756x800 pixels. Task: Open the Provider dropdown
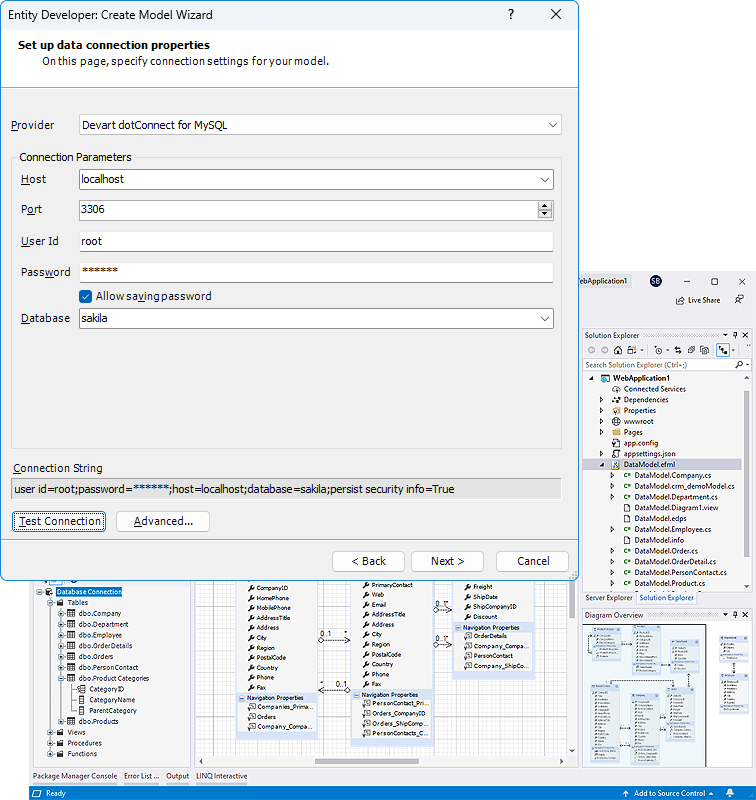pyautogui.click(x=552, y=125)
